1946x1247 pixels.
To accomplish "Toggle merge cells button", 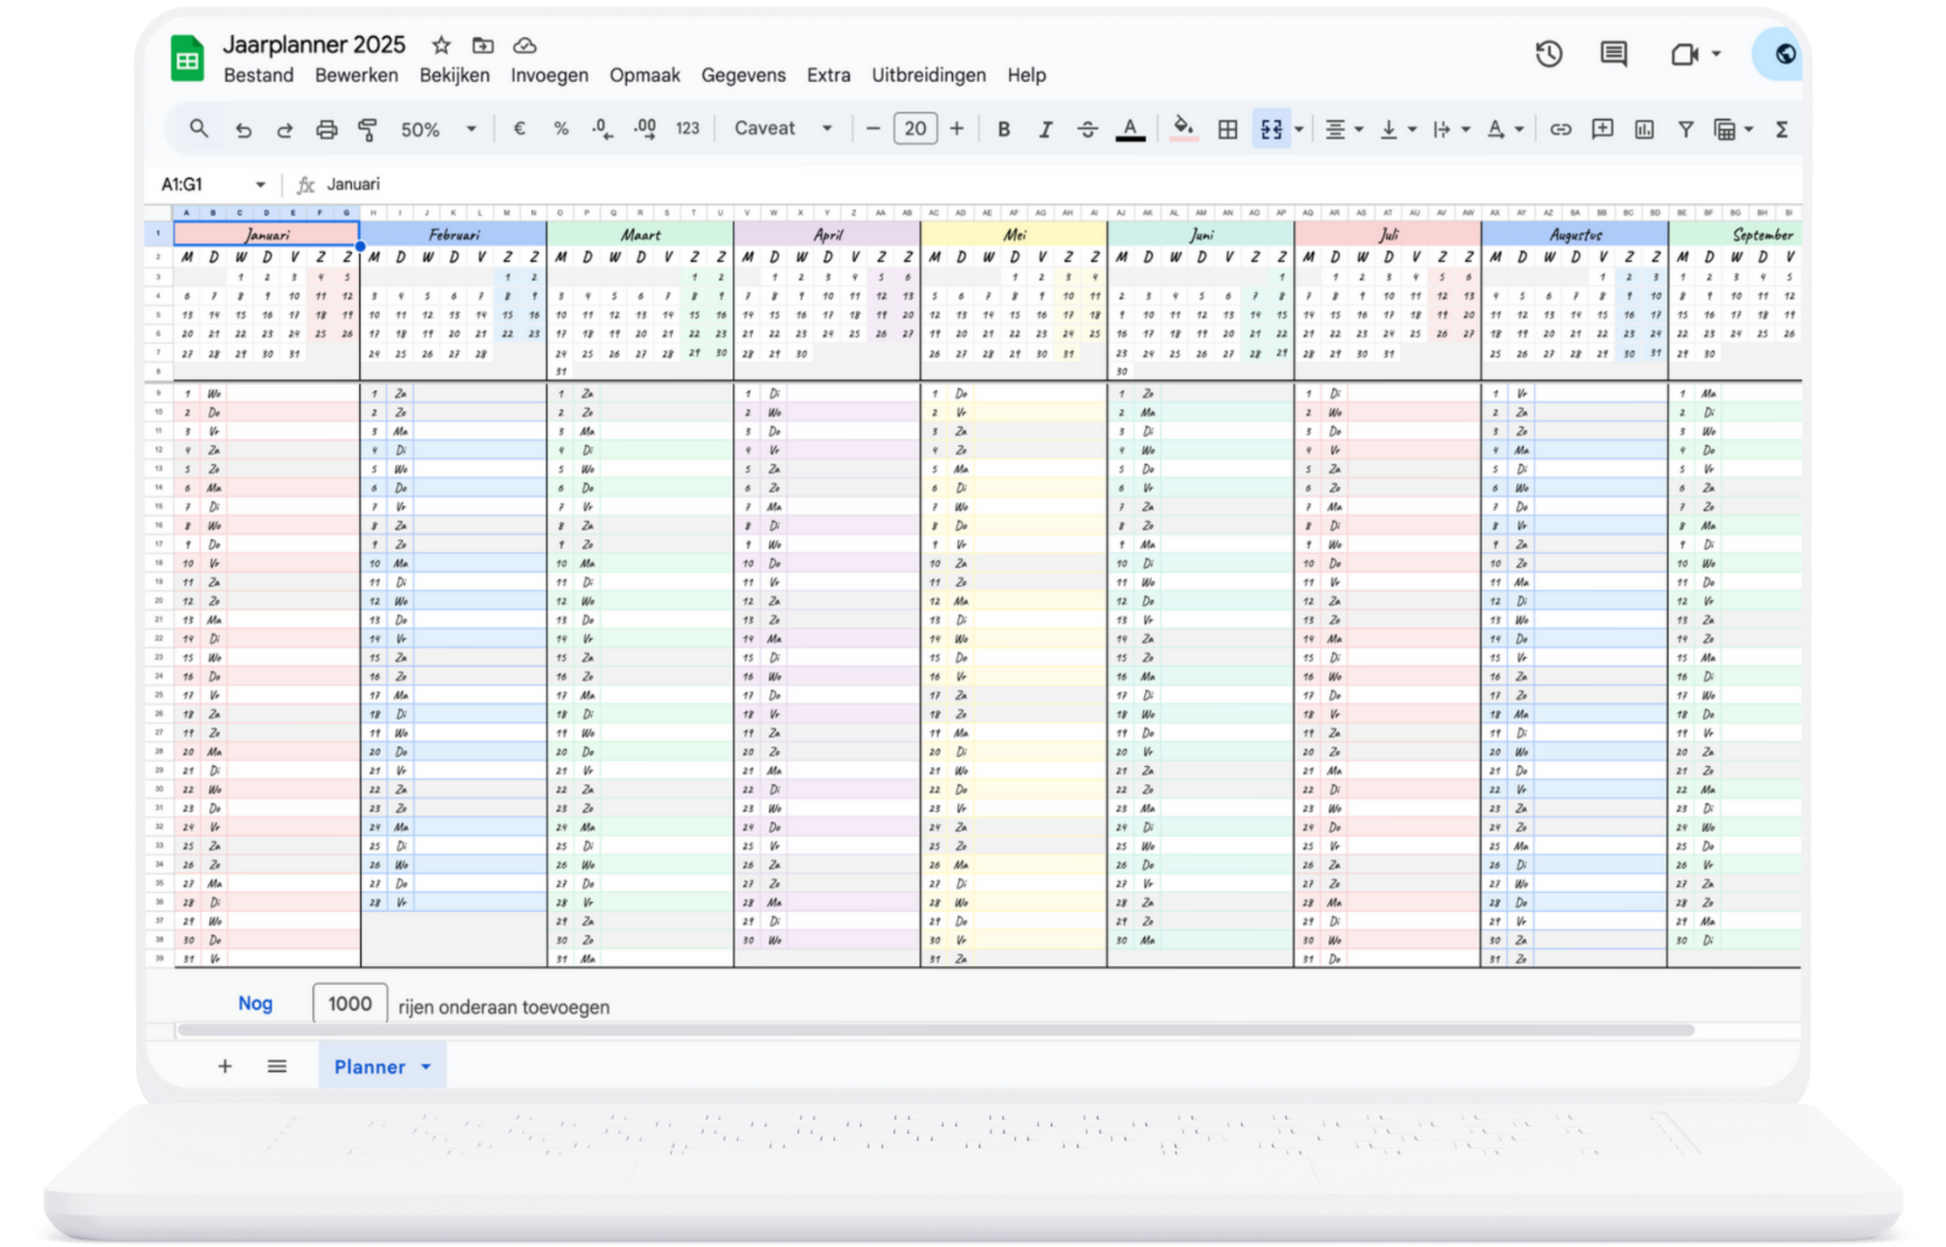I will [1271, 129].
